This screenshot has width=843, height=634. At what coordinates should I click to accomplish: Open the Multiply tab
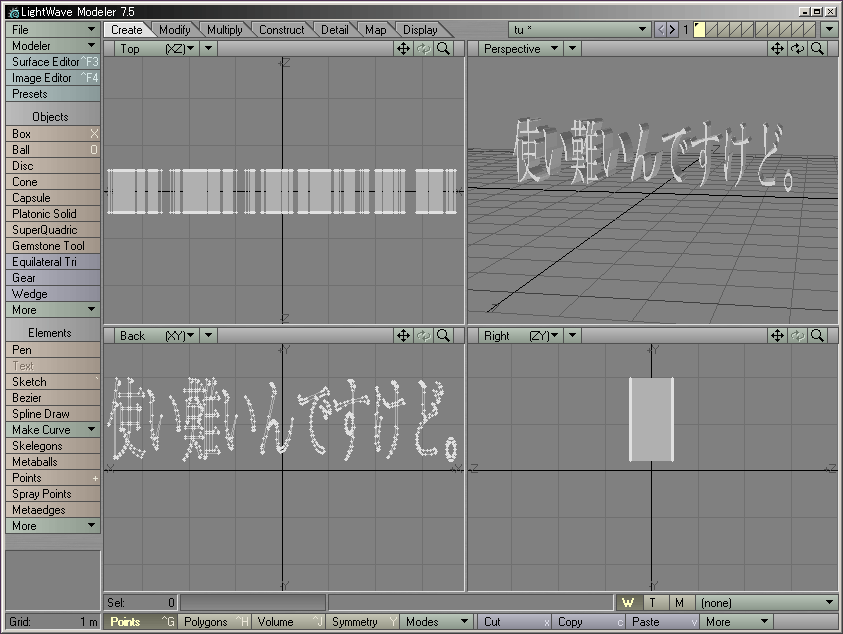coord(225,30)
